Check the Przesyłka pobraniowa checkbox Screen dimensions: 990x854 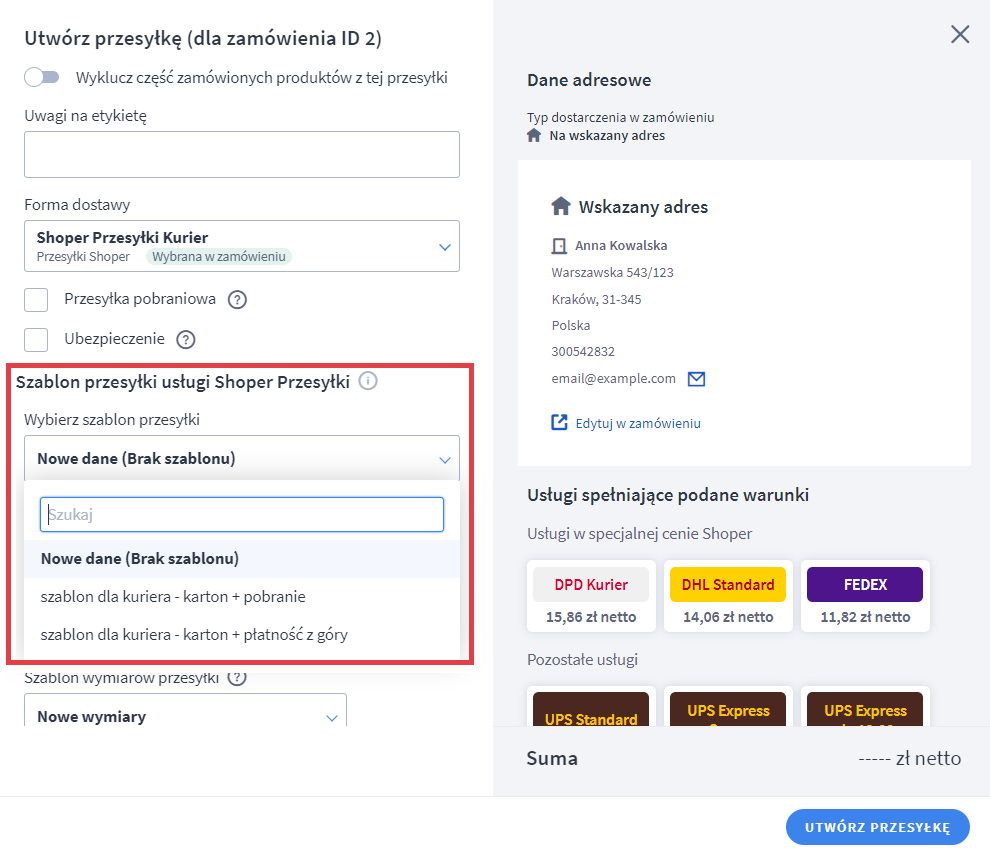[x=36, y=299]
